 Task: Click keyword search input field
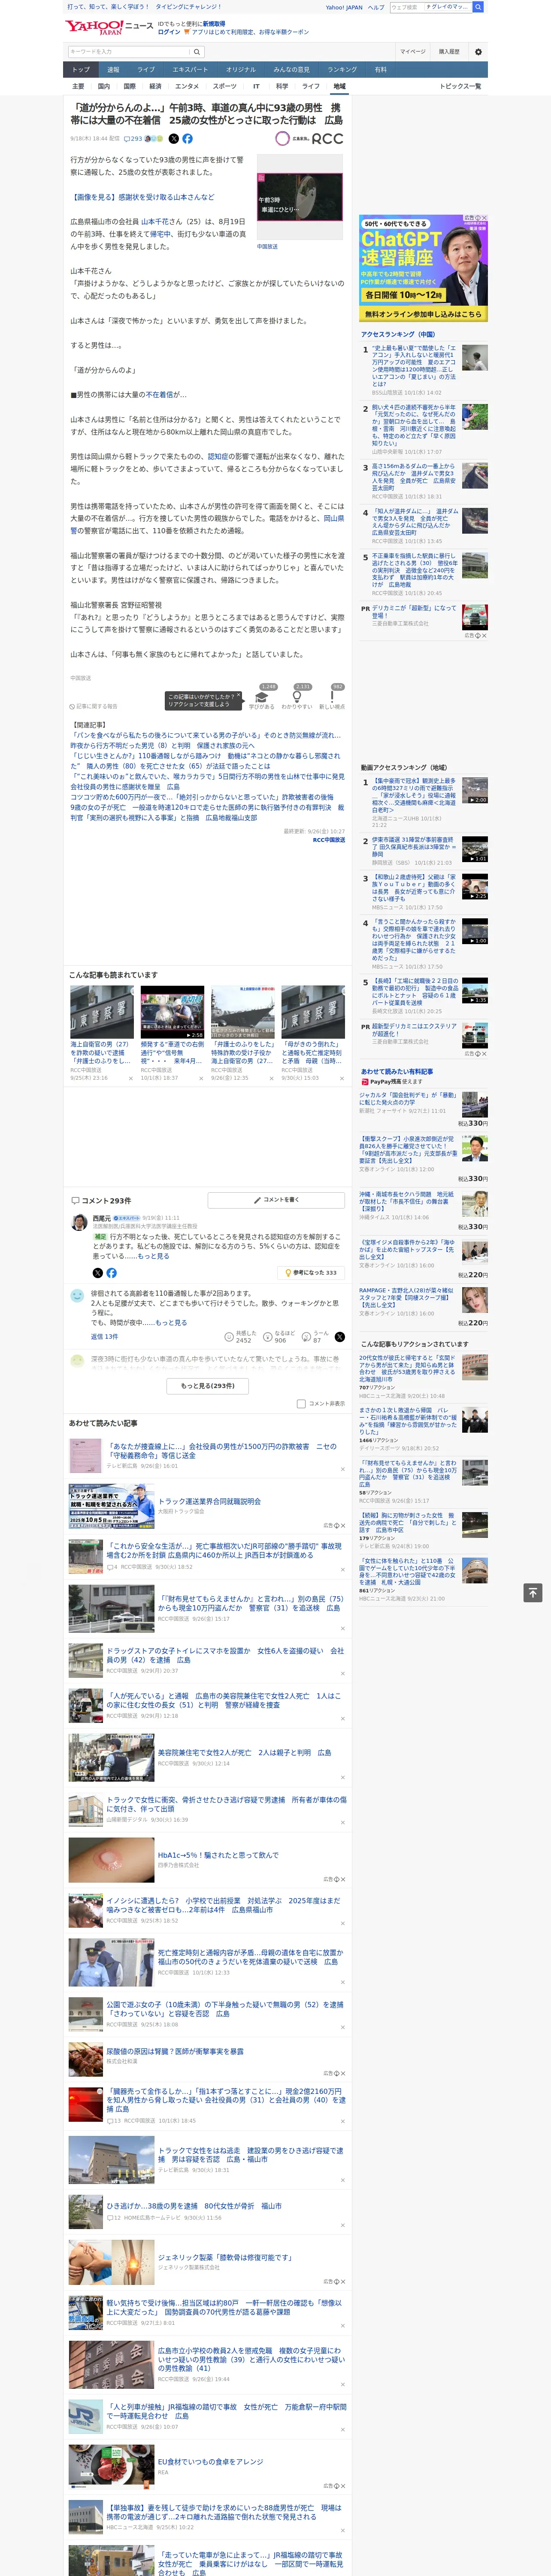(x=129, y=51)
